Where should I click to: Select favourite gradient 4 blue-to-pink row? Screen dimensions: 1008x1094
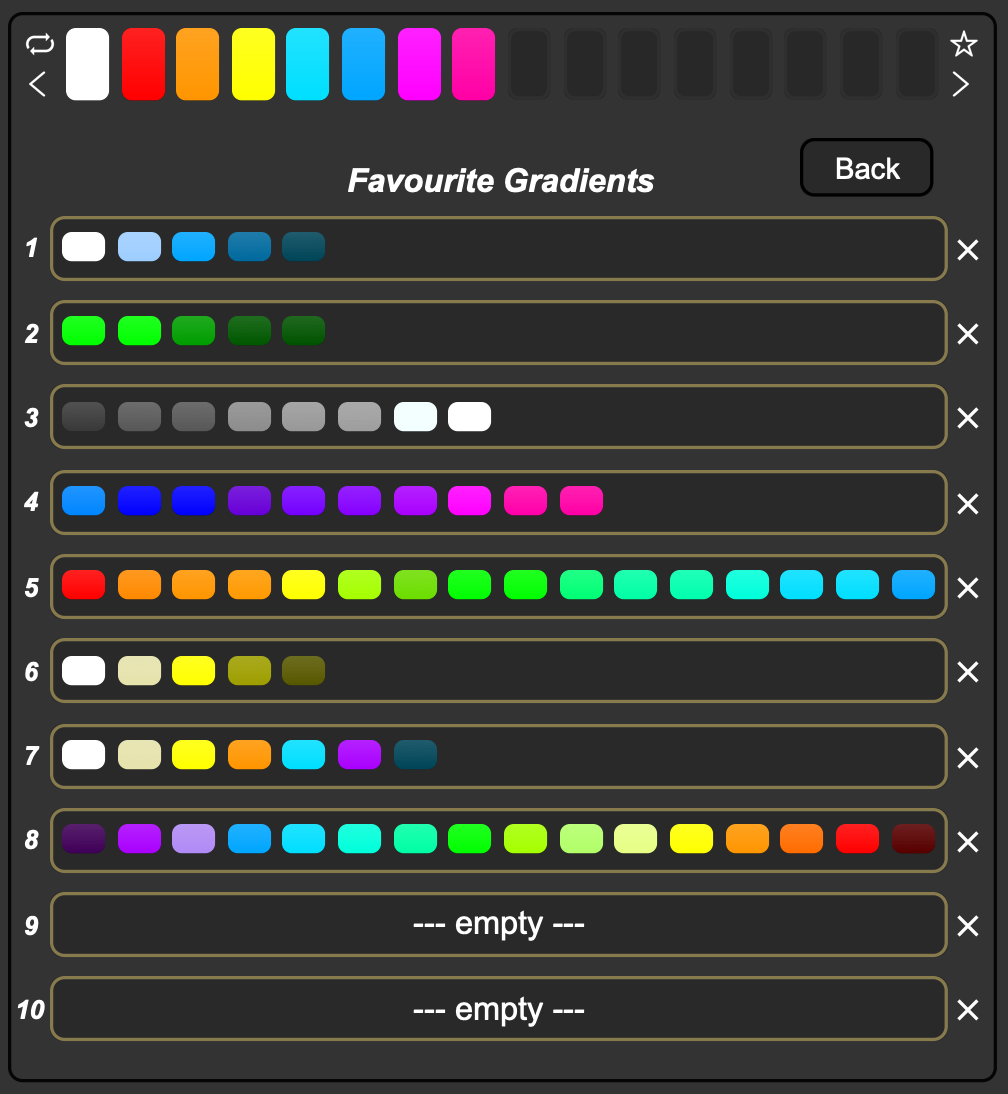click(499, 502)
